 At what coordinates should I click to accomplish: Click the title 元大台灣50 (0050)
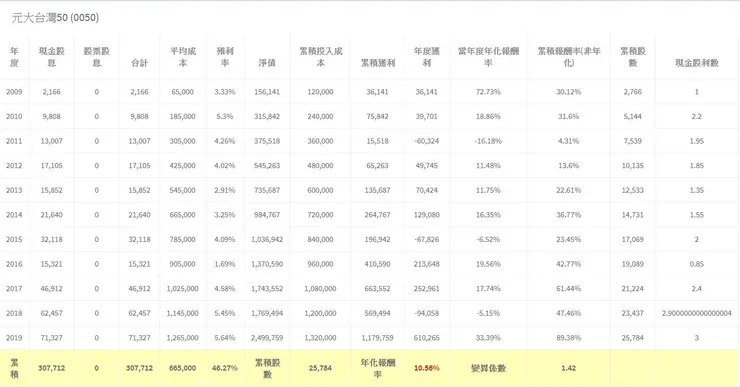(55, 18)
